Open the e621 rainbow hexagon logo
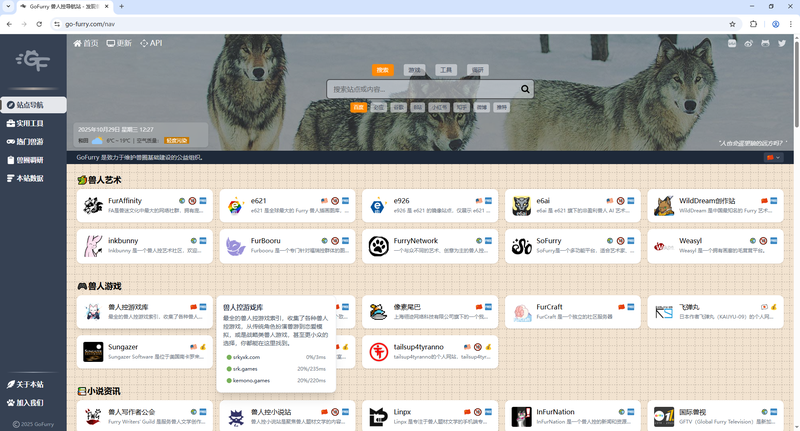This screenshot has height=431, width=800. pos(236,206)
